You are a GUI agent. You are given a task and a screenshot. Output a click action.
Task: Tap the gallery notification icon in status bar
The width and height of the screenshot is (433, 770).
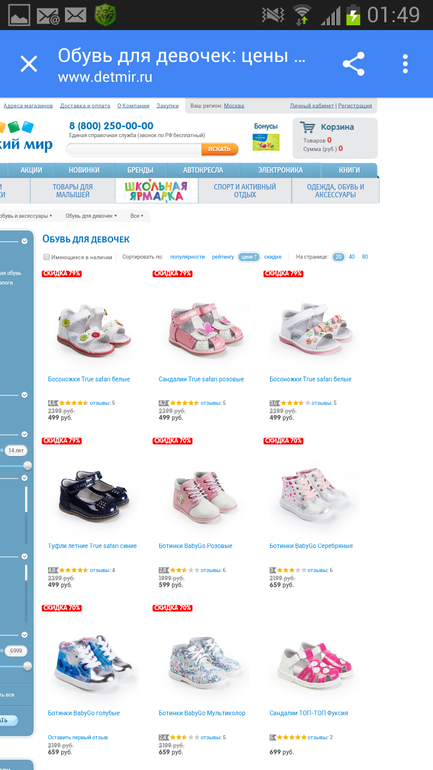pyautogui.click(x=19, y=15)
